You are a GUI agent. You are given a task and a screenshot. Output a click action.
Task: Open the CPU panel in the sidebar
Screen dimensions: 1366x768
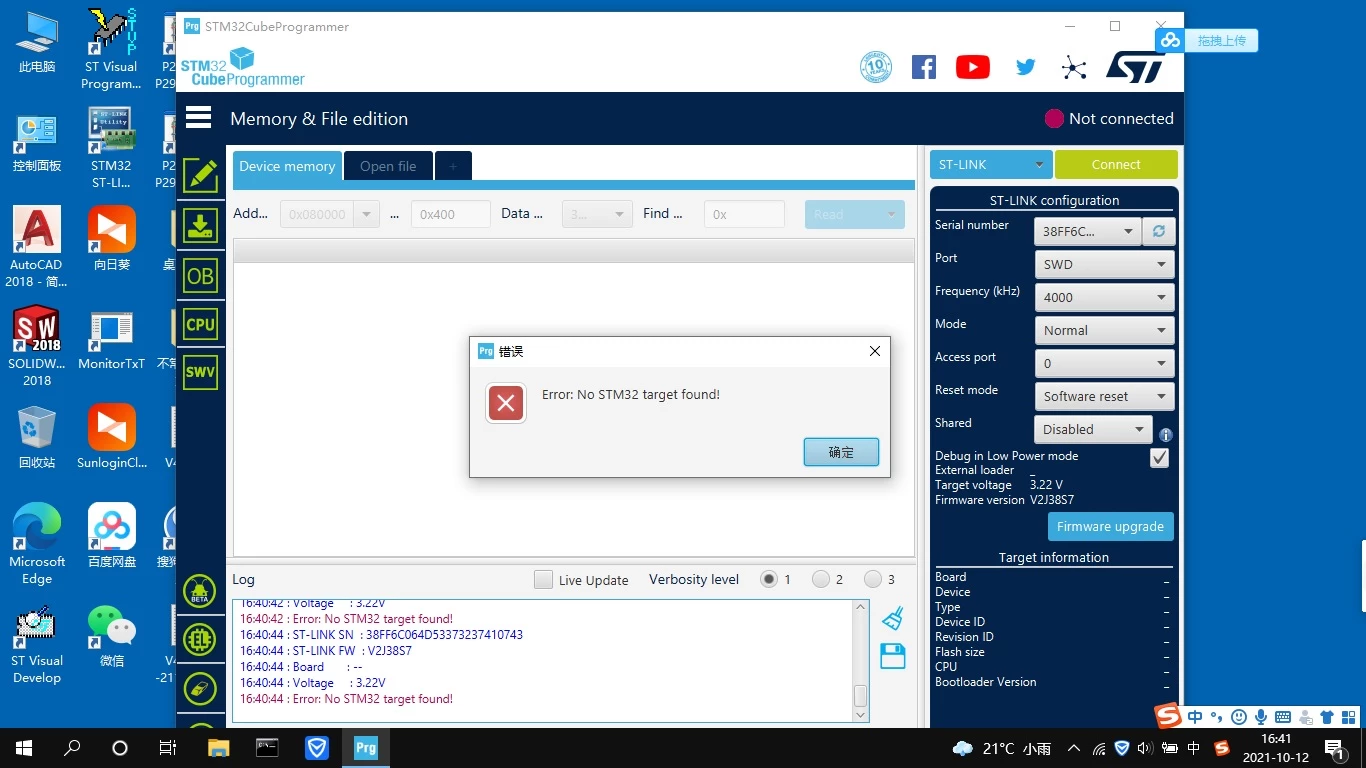(200, 324)
